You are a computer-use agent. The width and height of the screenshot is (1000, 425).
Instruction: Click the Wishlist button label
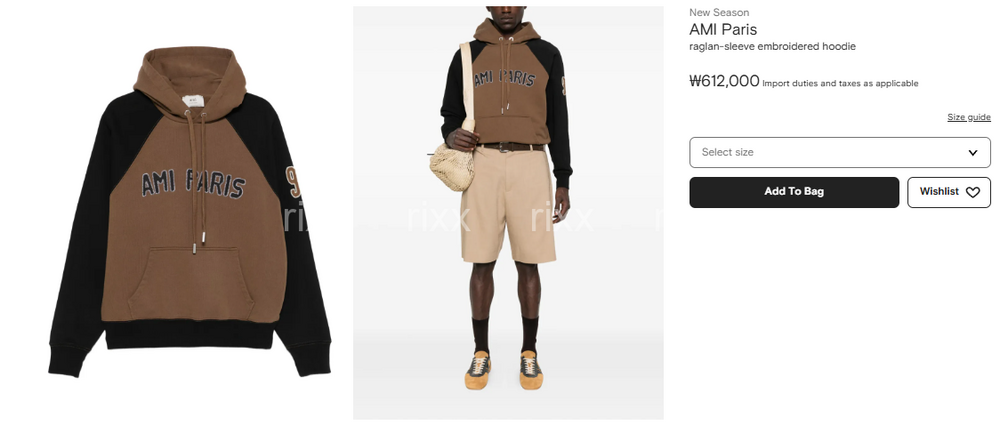(x=939, y=191)
